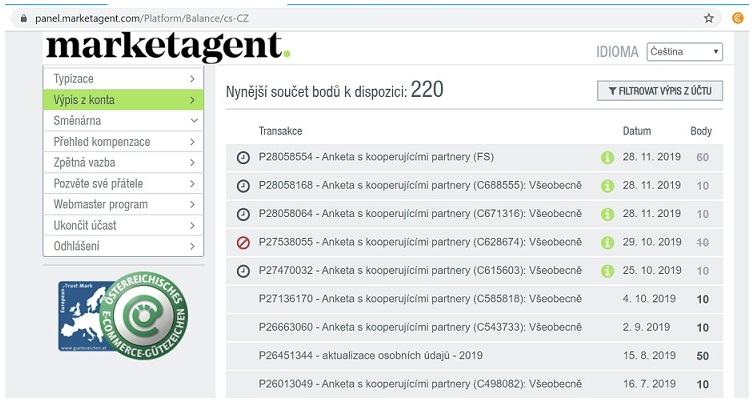Click clock pending icon for P28058554
The image size is (752, 401).
click(x=243, y=158)
